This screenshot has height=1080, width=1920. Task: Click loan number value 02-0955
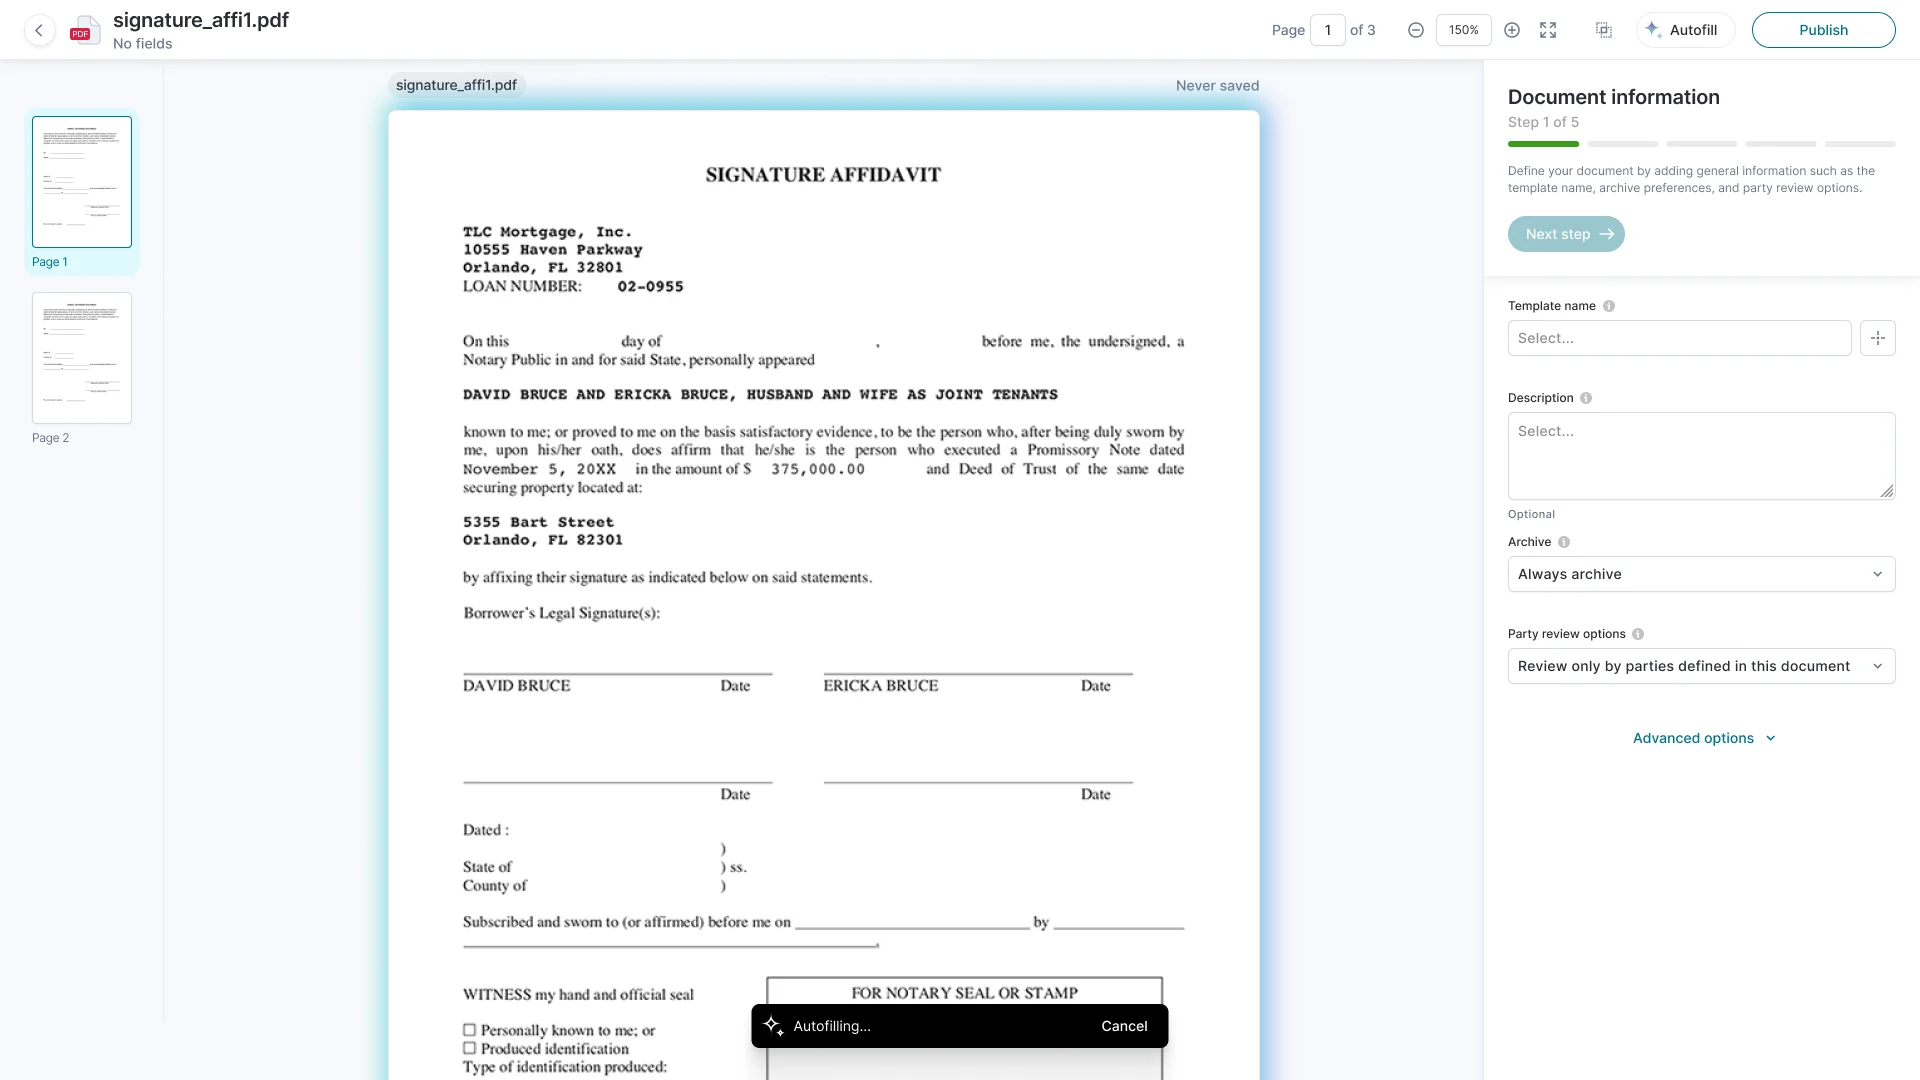(x=650, y=287)
